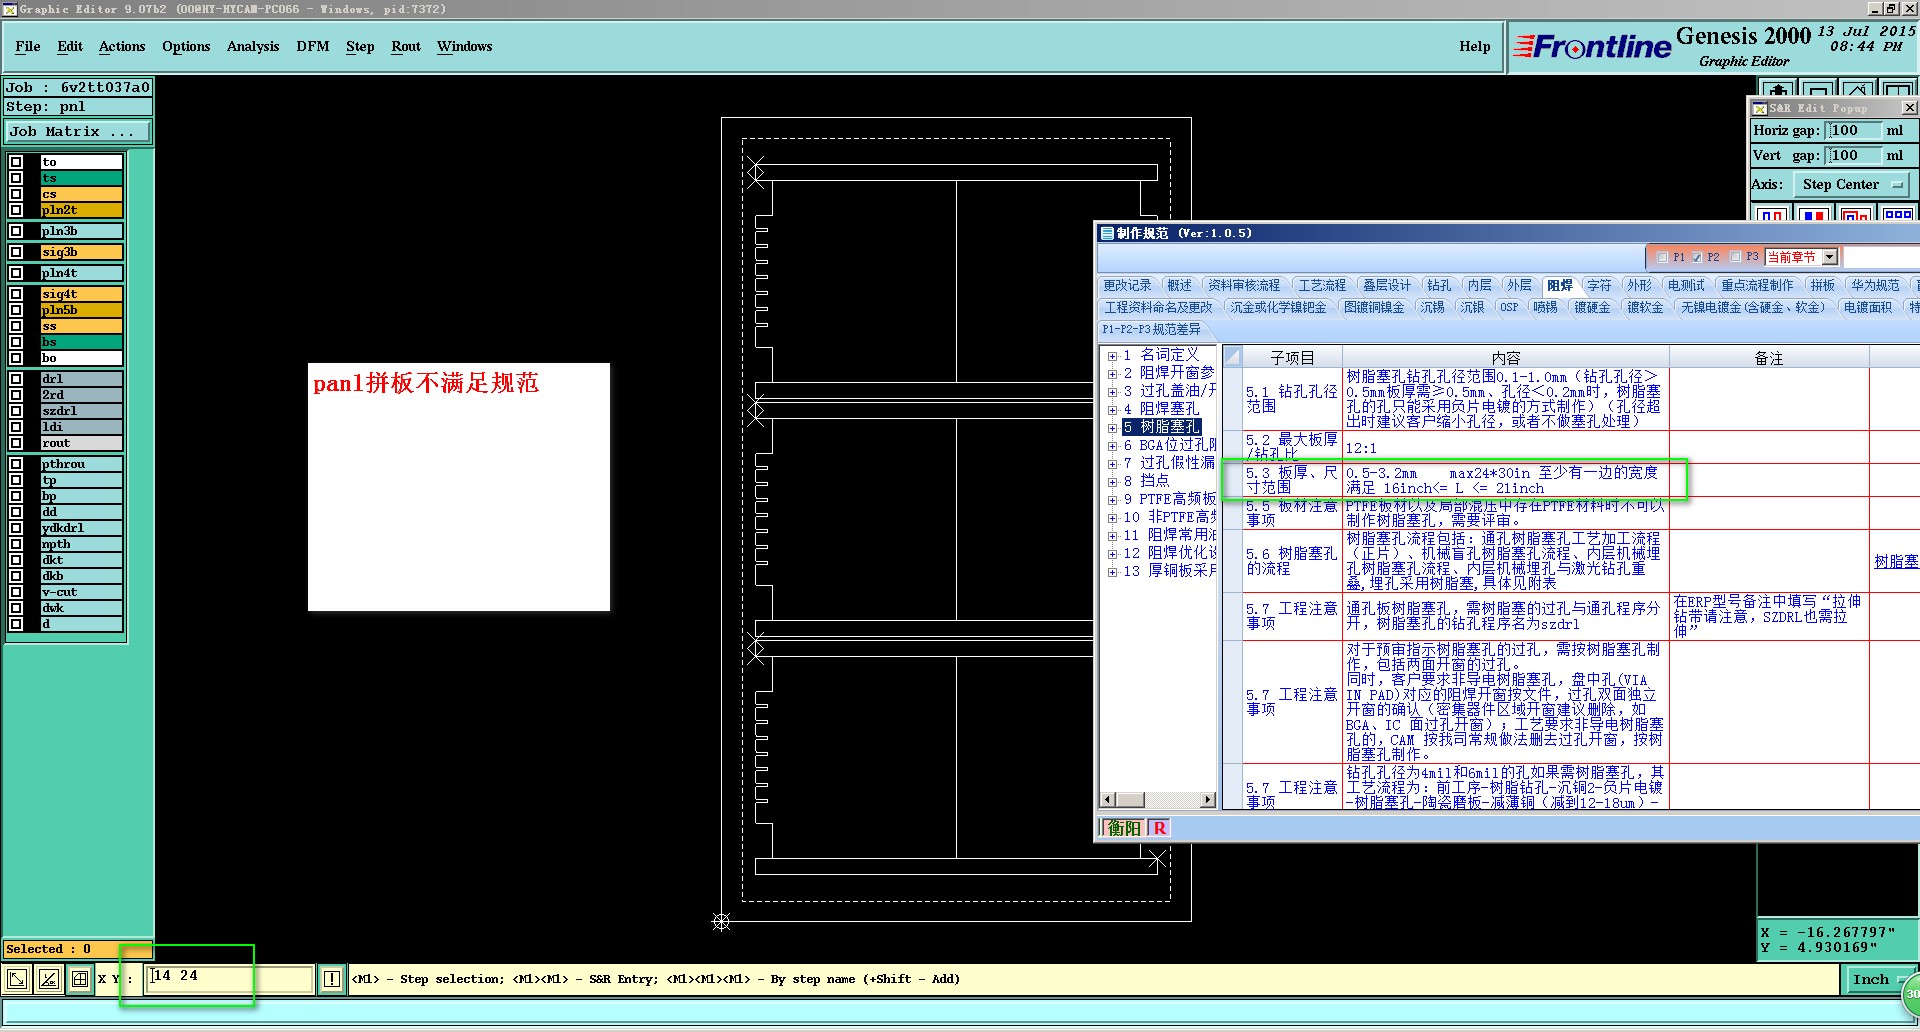Switch to the 叠层设计 tab
Viewport: 1920px width, 1032px height.
[x=1387, y=285]
